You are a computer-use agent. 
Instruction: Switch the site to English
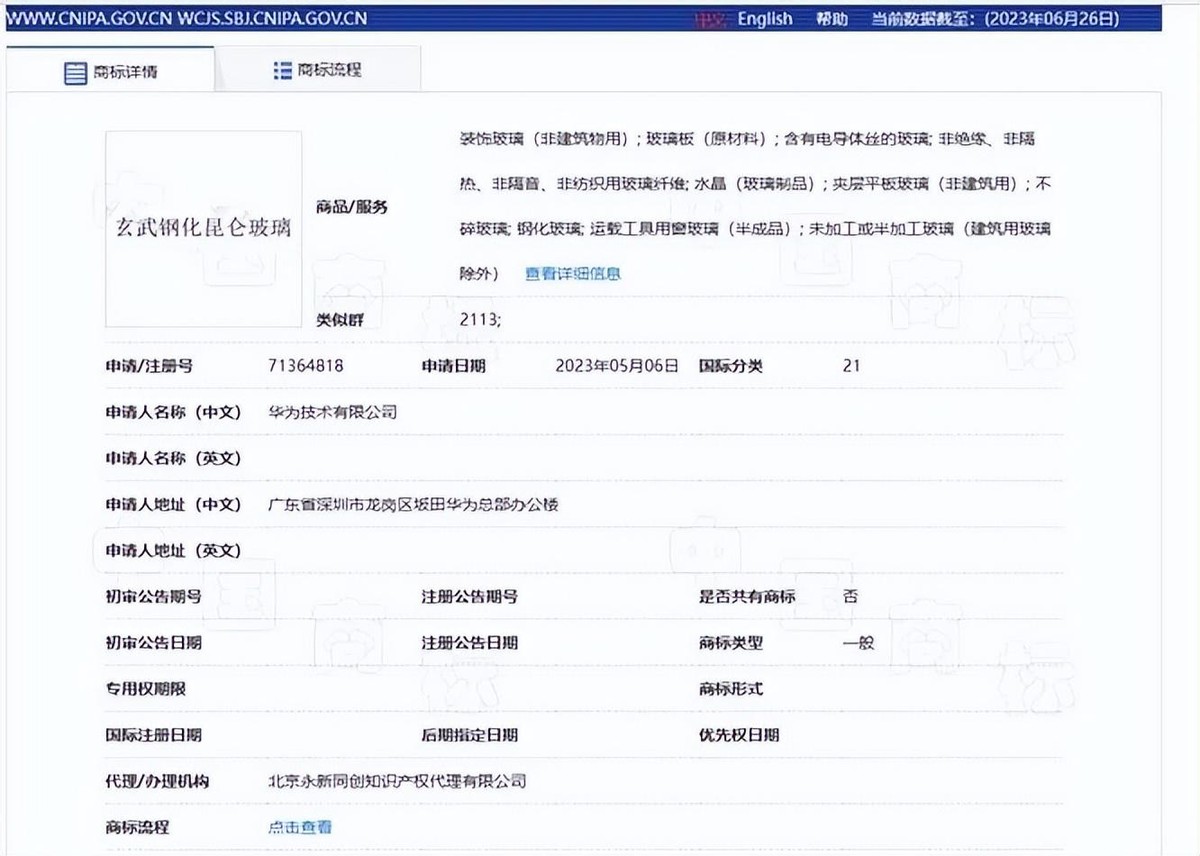tap(764, 18)
